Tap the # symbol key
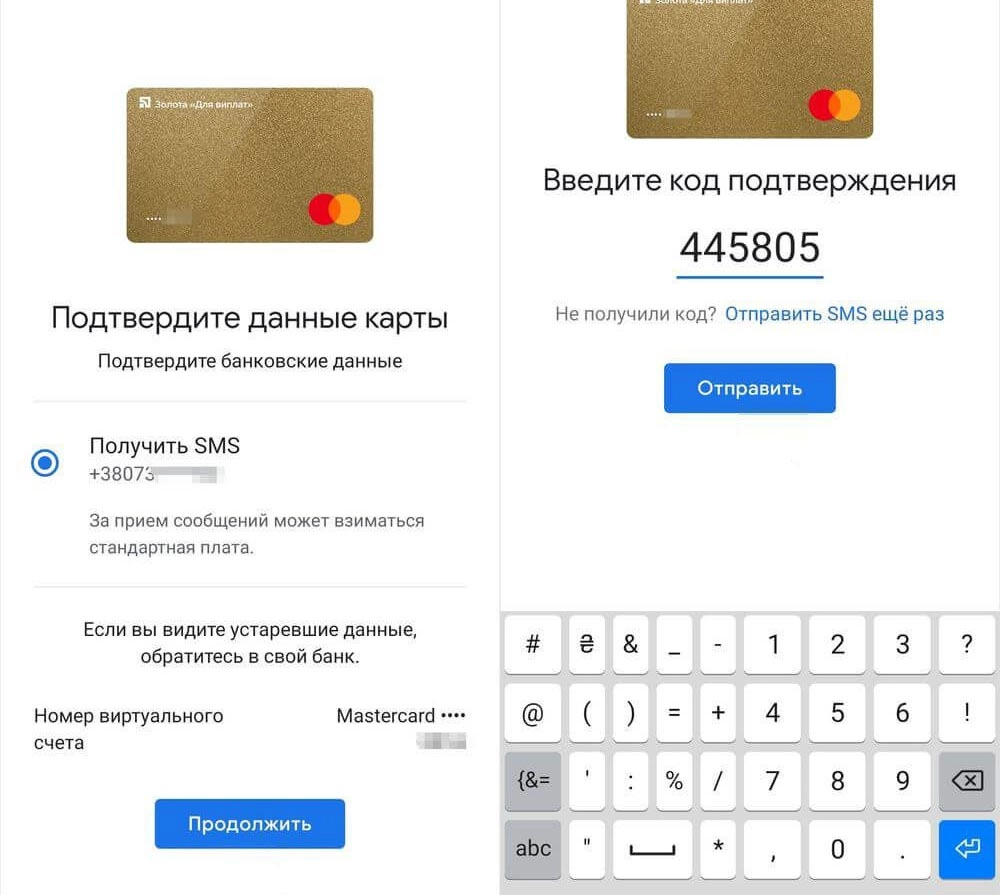1000x895 pixels. pyautogui.click(x=533, y=644)
